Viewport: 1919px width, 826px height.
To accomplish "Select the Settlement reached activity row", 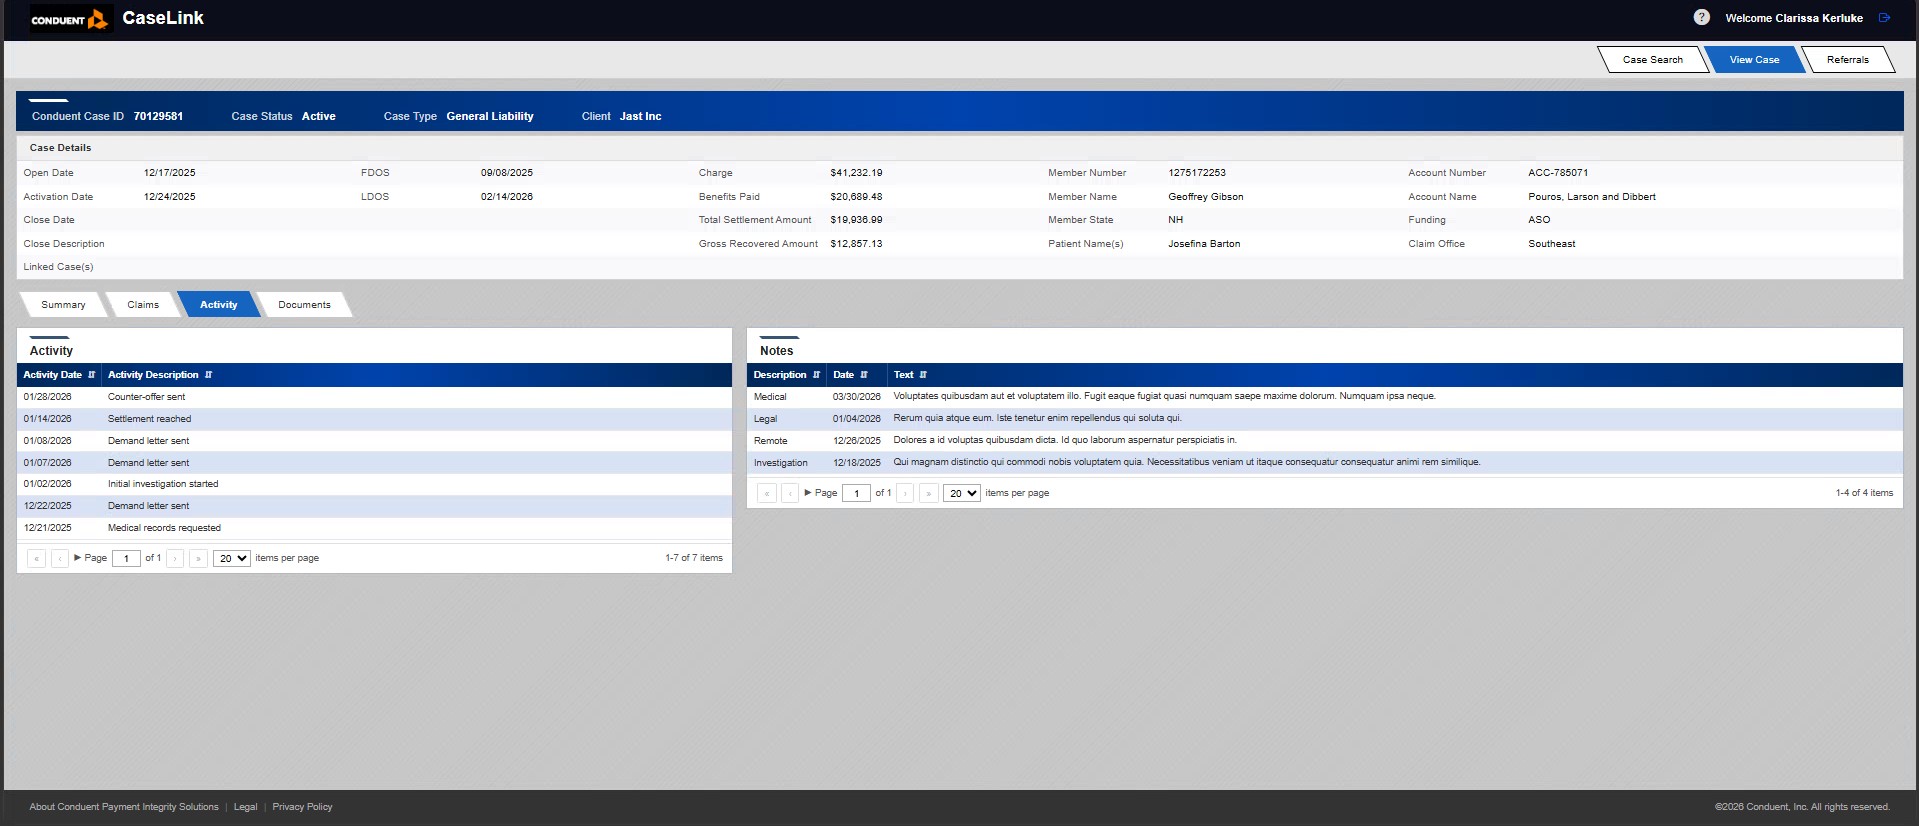I will click(x=375, y=419).
